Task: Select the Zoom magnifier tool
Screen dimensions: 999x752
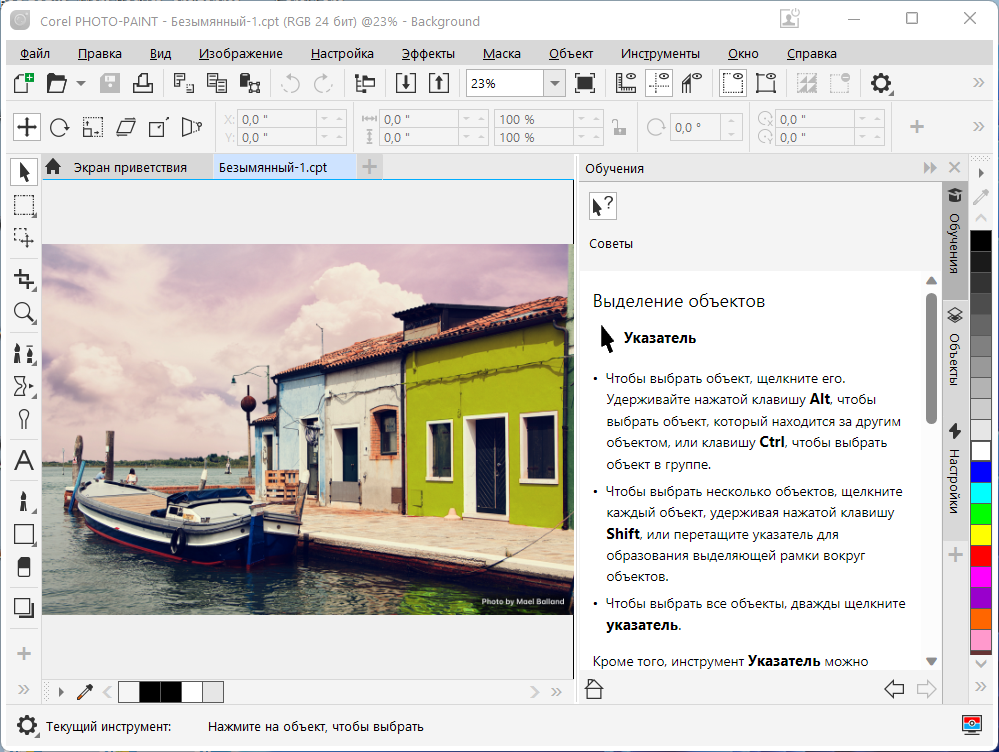Action: coord(24,313)
